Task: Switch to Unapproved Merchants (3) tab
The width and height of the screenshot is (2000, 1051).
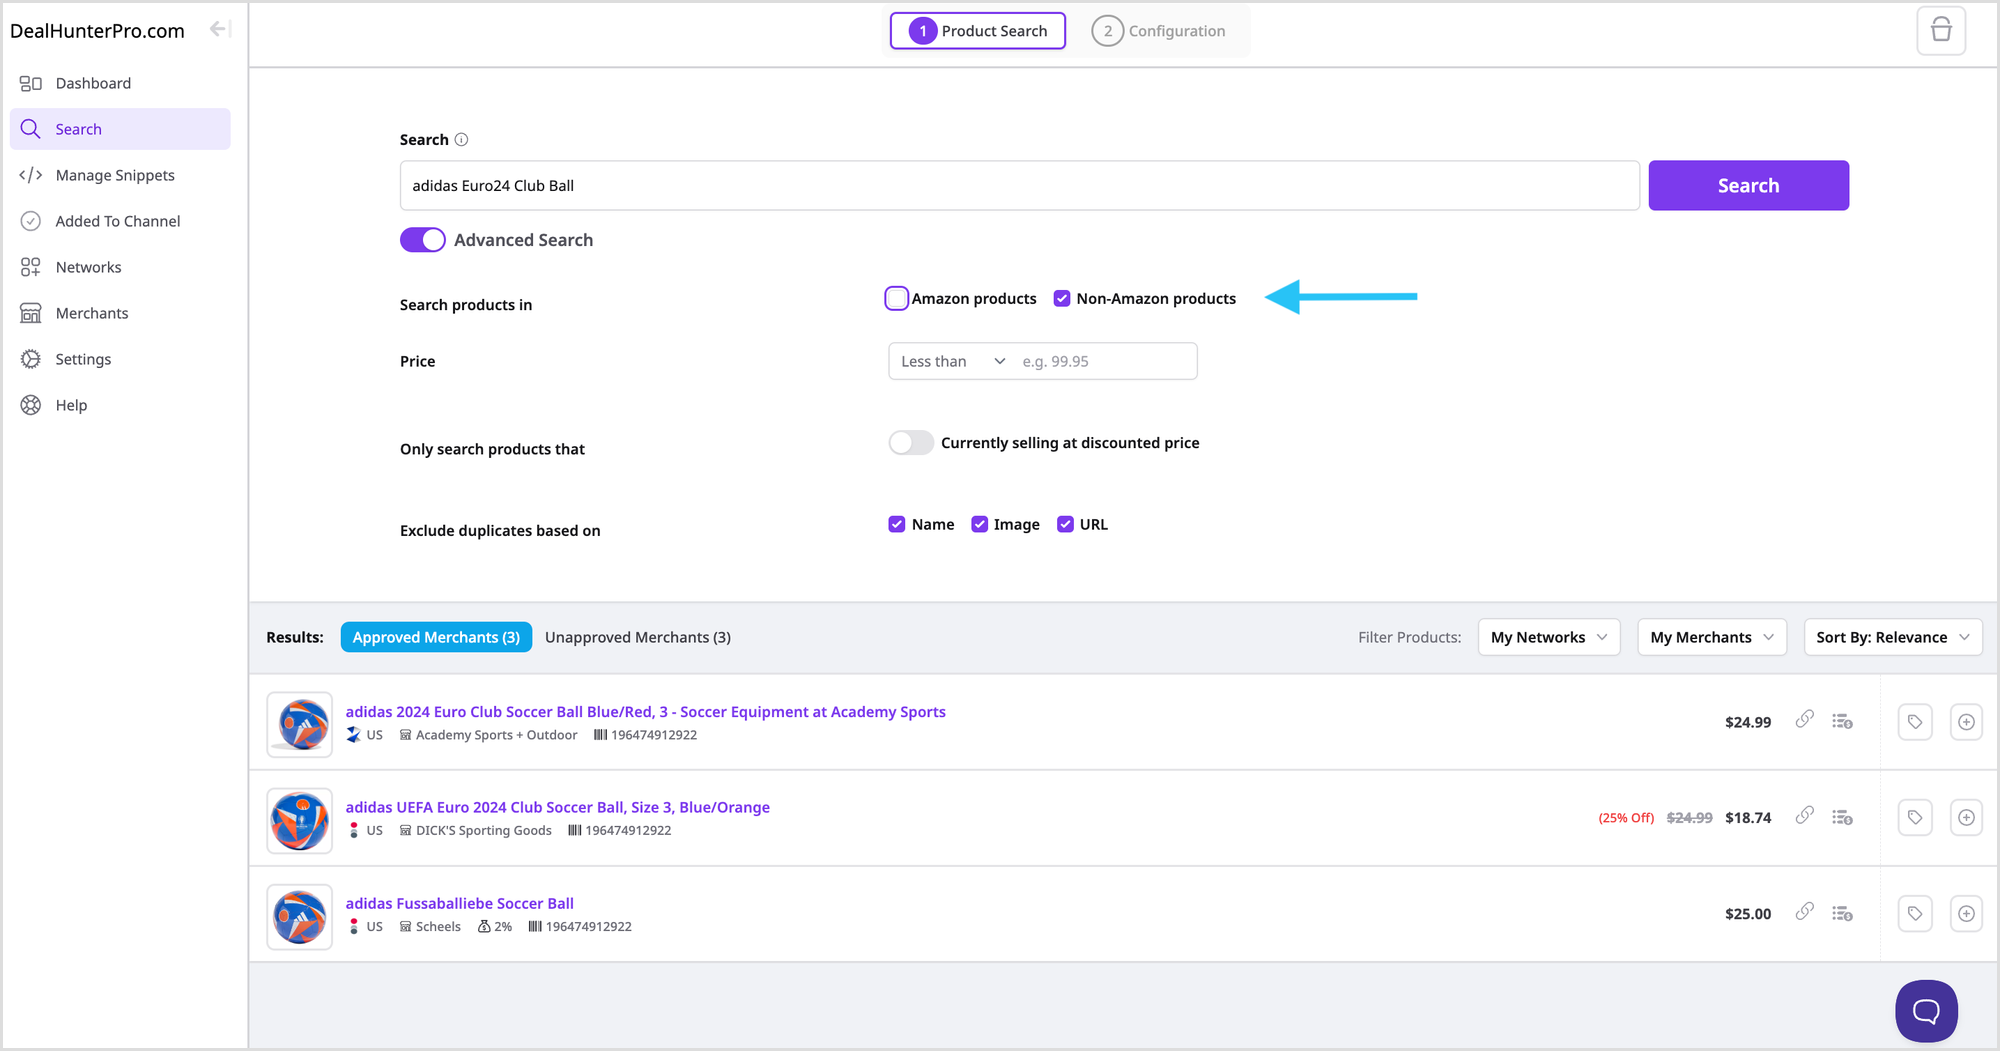Action: click(x=638, y=637)
